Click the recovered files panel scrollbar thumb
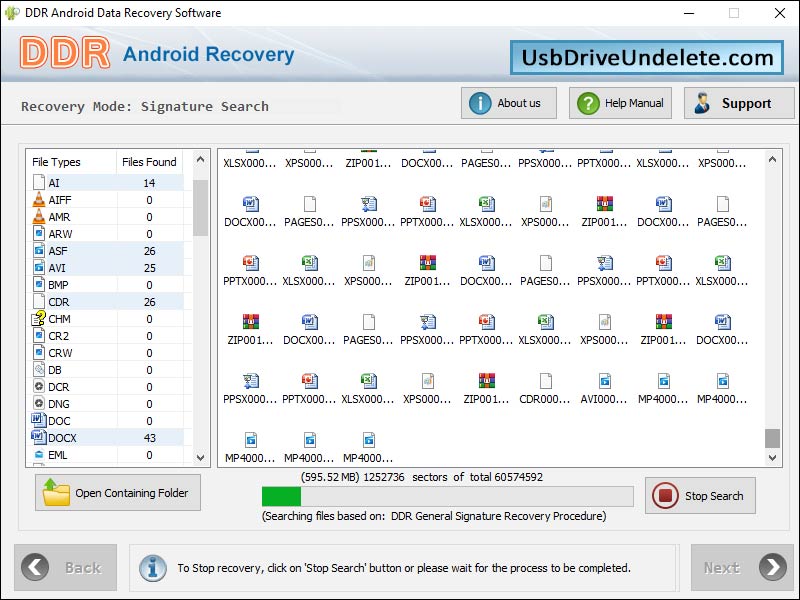The width and height of the screenshot is (800, 600). [772, 438]
